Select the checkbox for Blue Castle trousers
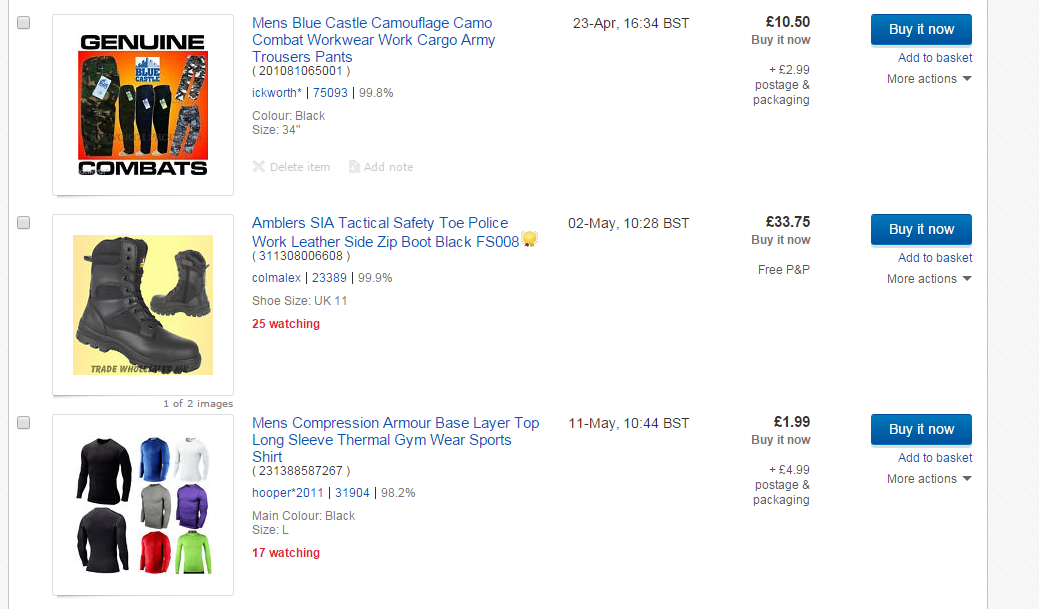The height and width of the screenshot is (609, 1039). click(23, 23)
